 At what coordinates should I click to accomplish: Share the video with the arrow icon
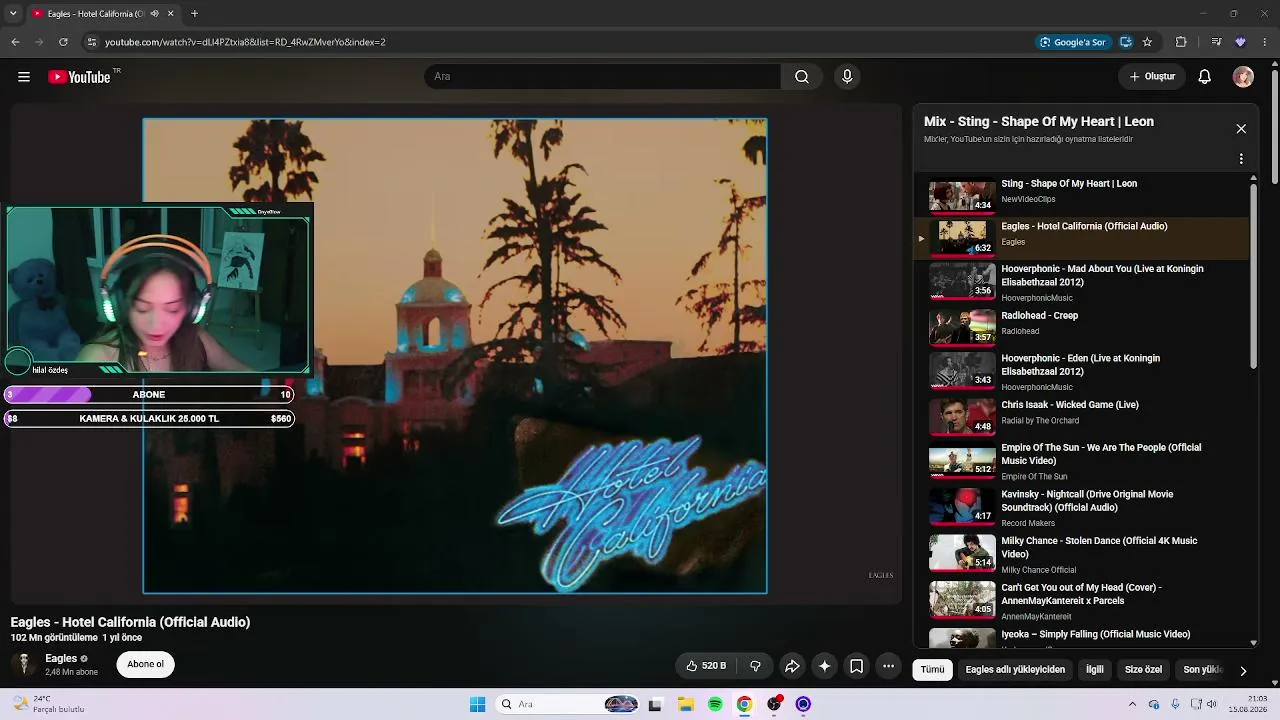pos(792,666)
